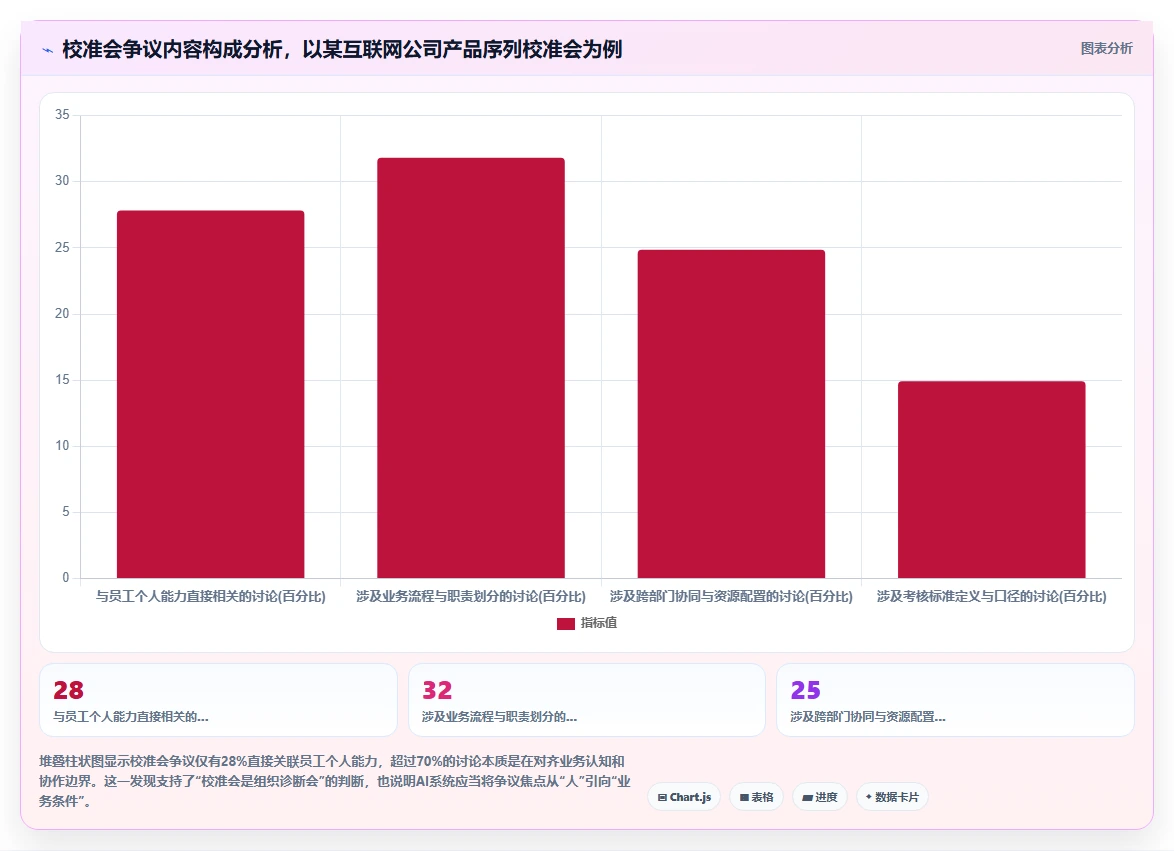
Task: Click card caption 涉及跨部门协同与资源配置...
Action: (x=868, y=717)
